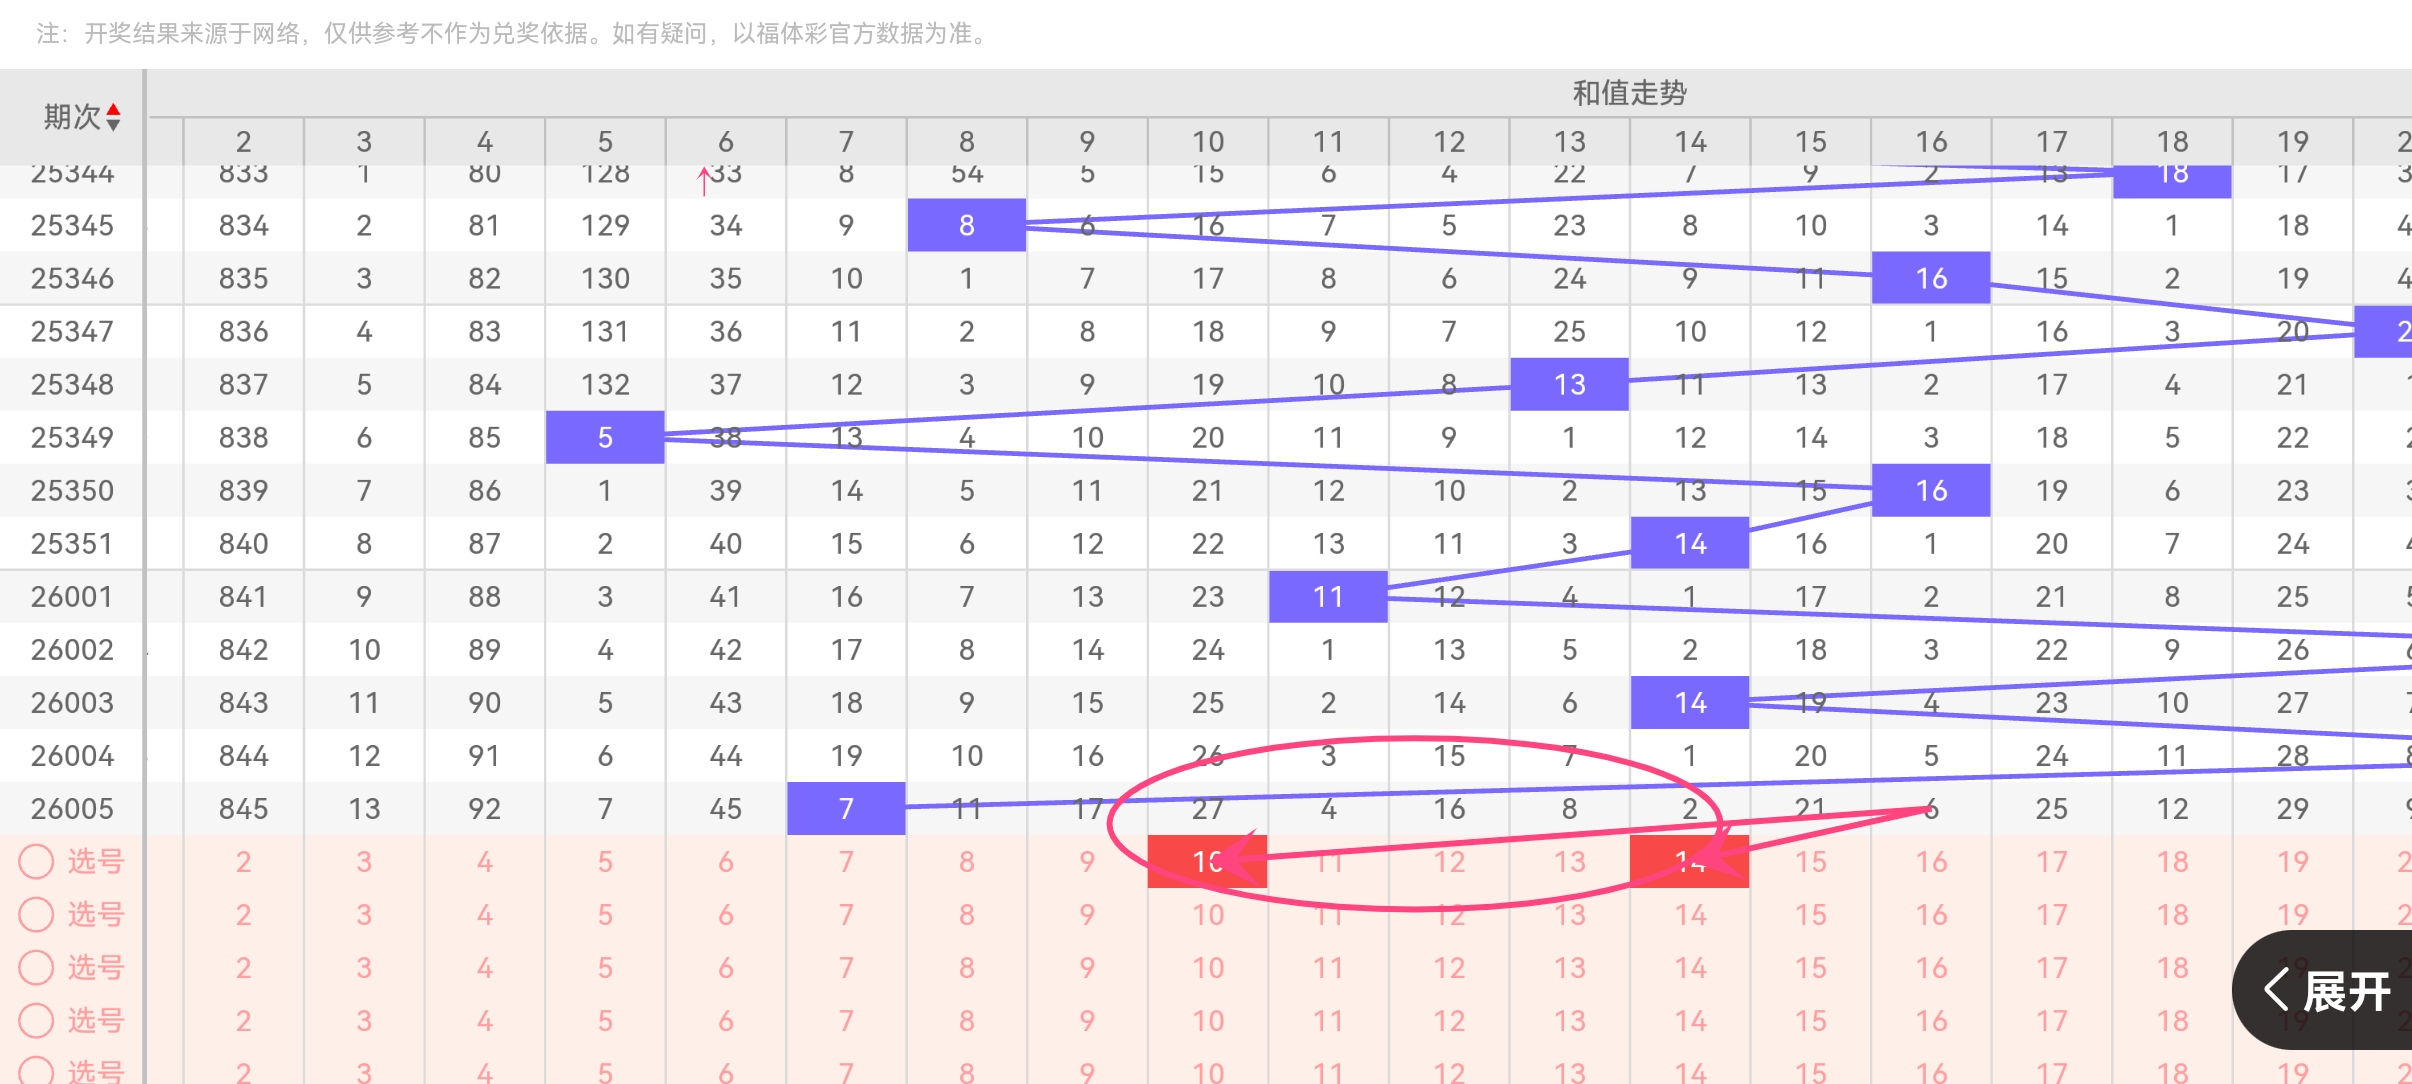Image resolution: width=2412 pixels, height=1084 pixels.
Task: Deselect the red highlighted number 14 in 选号 row
Action: tap(1690, 861)
